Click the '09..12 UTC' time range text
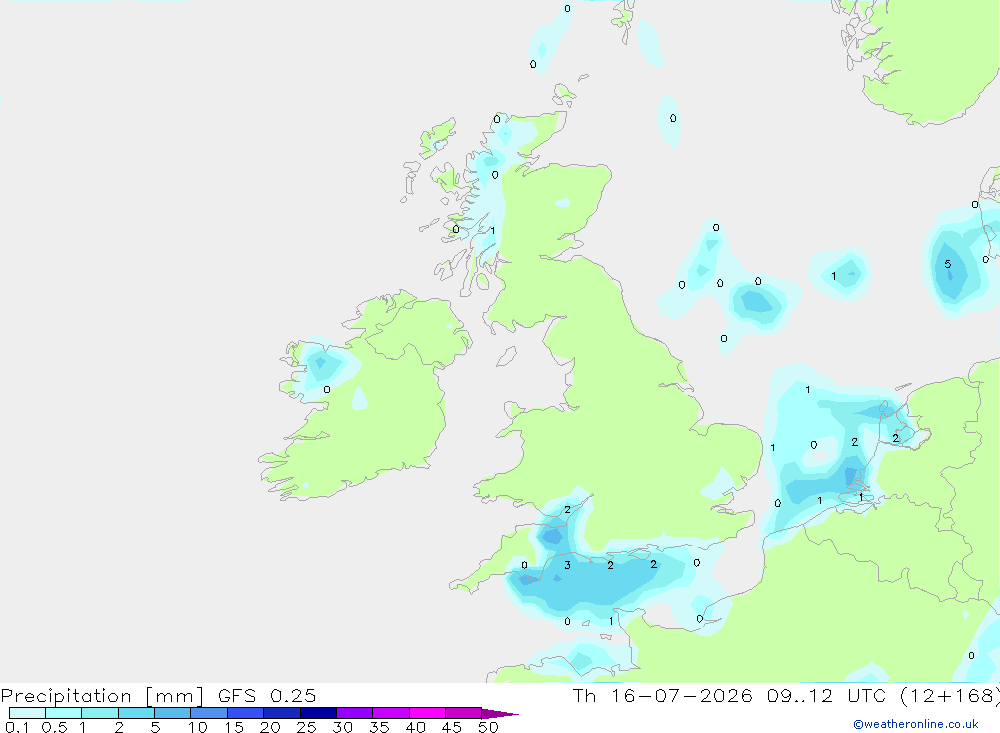The height and width of the screenshot is (733, 1000). 827,696
